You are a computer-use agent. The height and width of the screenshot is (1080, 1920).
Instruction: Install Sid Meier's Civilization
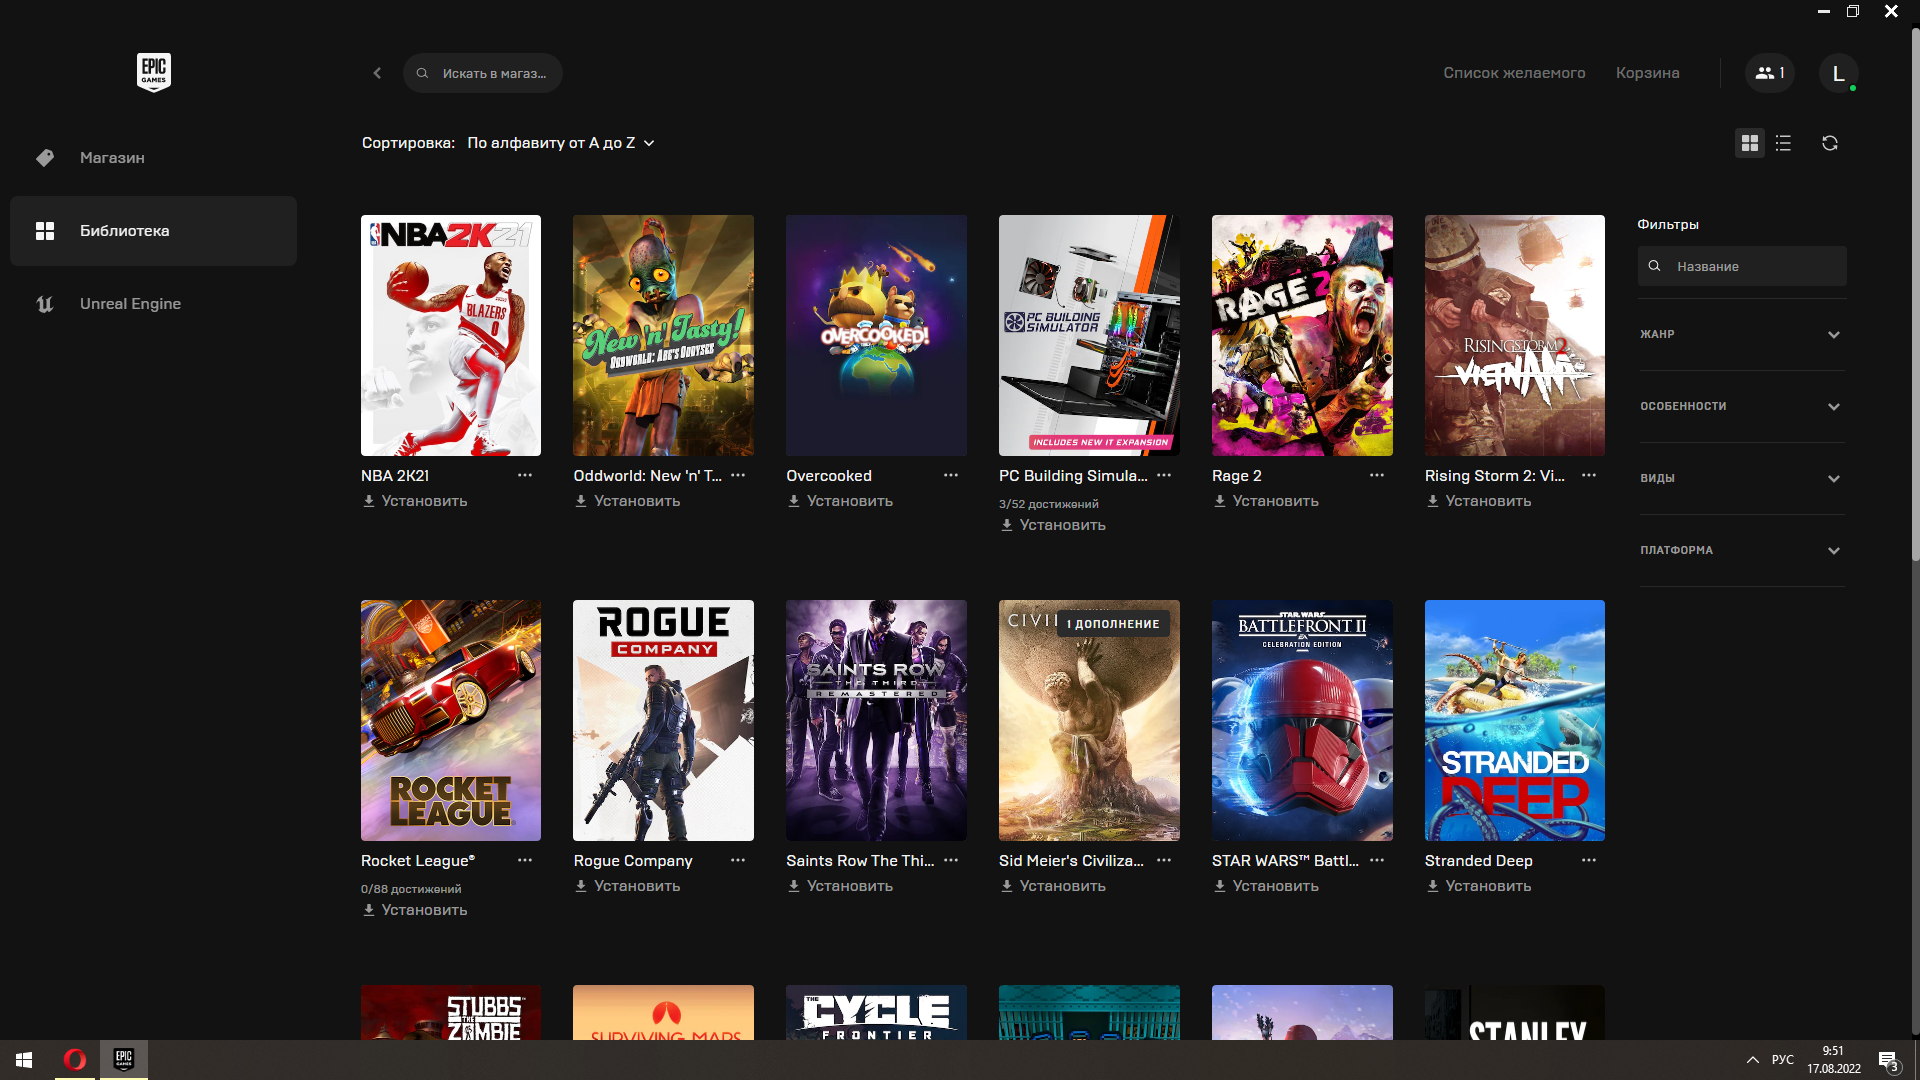click(x=1053, y=886)
